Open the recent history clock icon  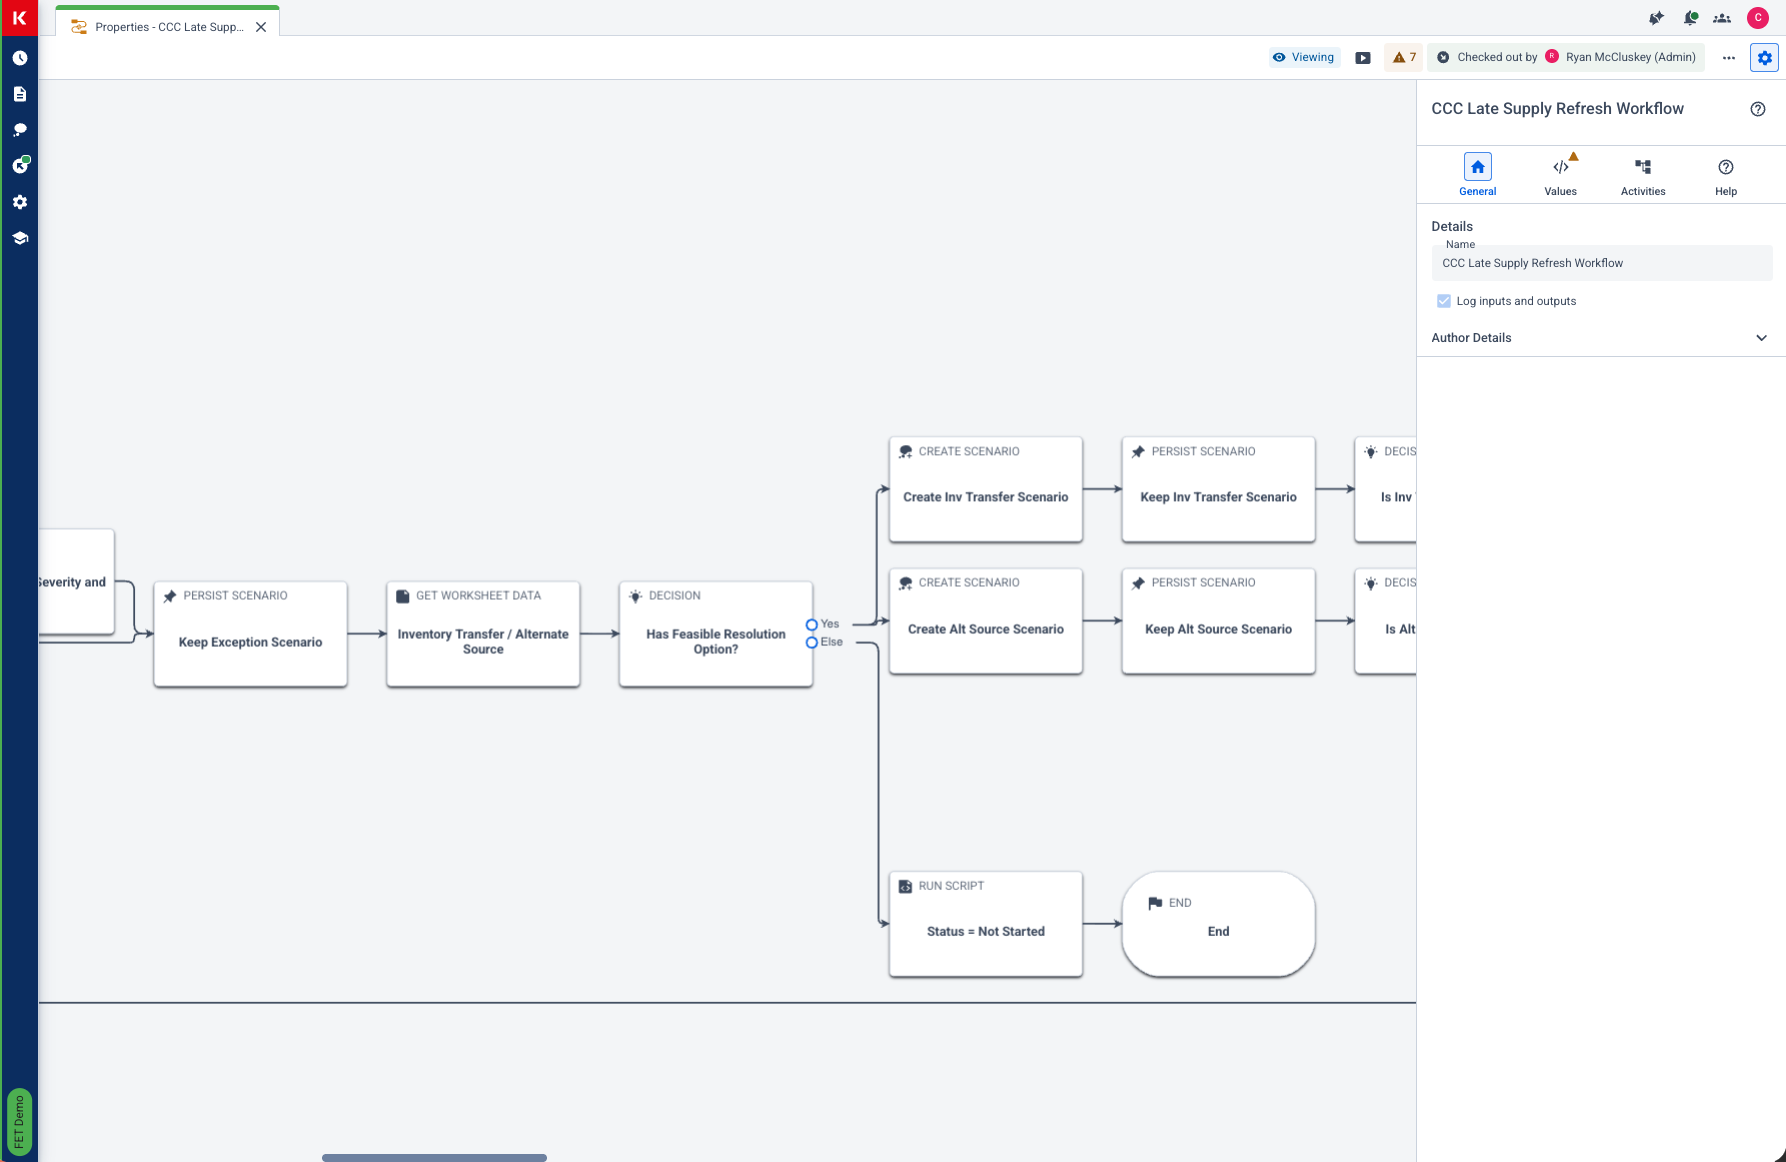[20, 58]
